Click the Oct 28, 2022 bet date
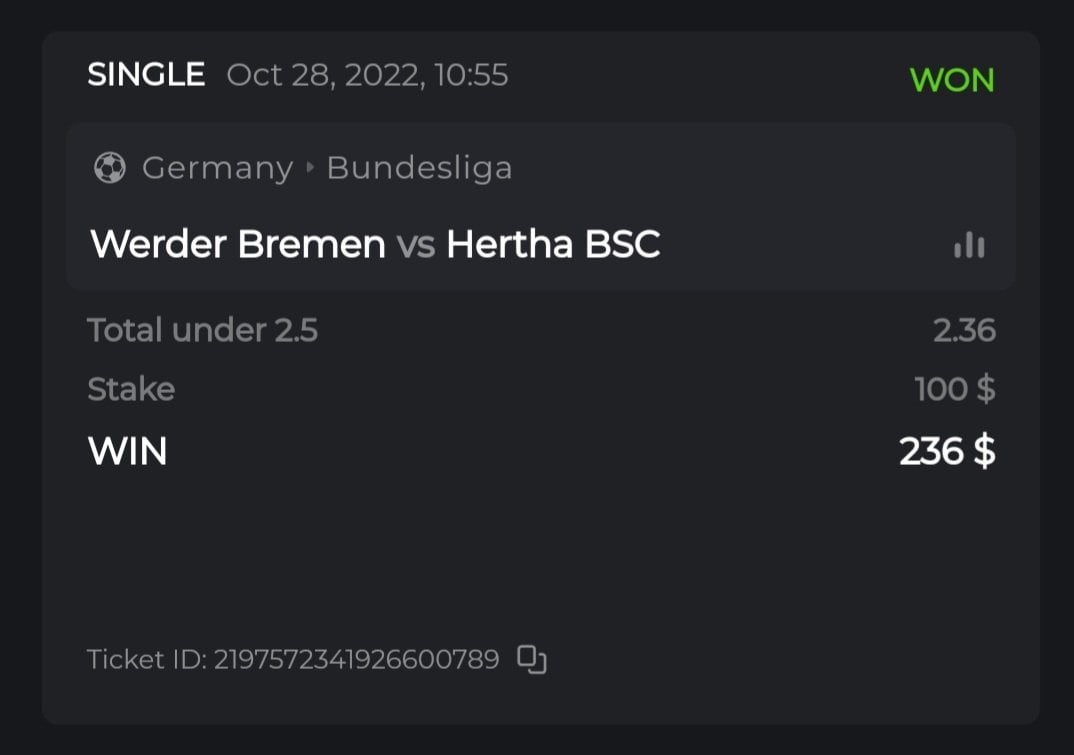The width and height of the screenshot is (1074, 755). (367, 75)
